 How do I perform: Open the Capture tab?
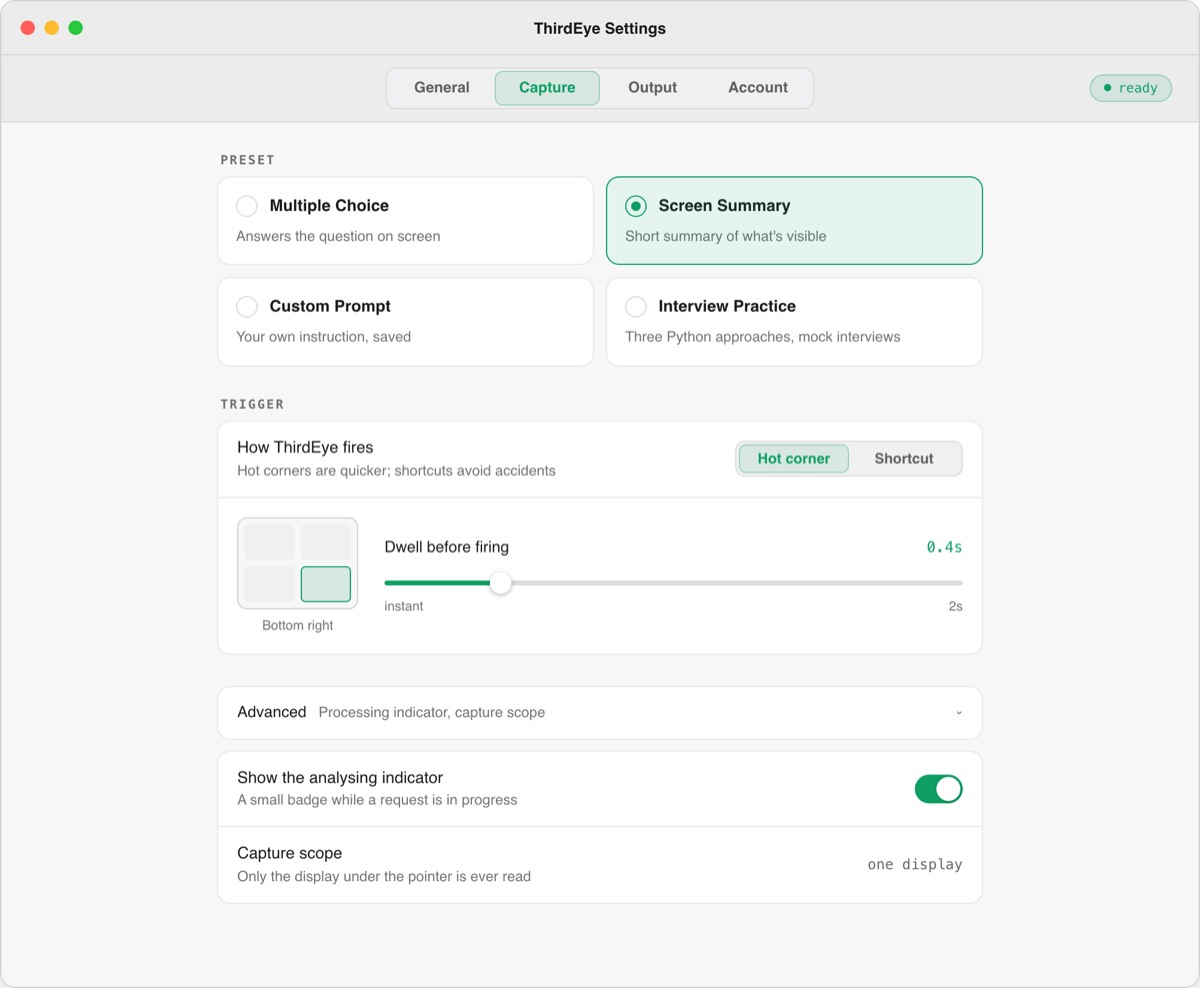click(547, 88)
